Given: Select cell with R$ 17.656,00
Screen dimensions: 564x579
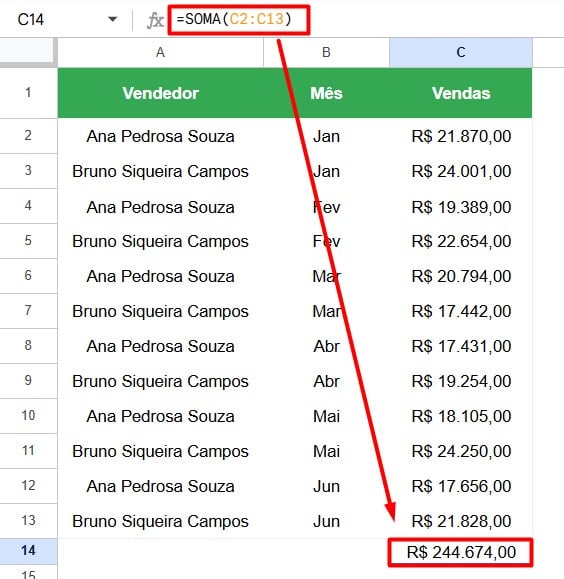Looking at the screenshot, I should click(x=461, y=486).
